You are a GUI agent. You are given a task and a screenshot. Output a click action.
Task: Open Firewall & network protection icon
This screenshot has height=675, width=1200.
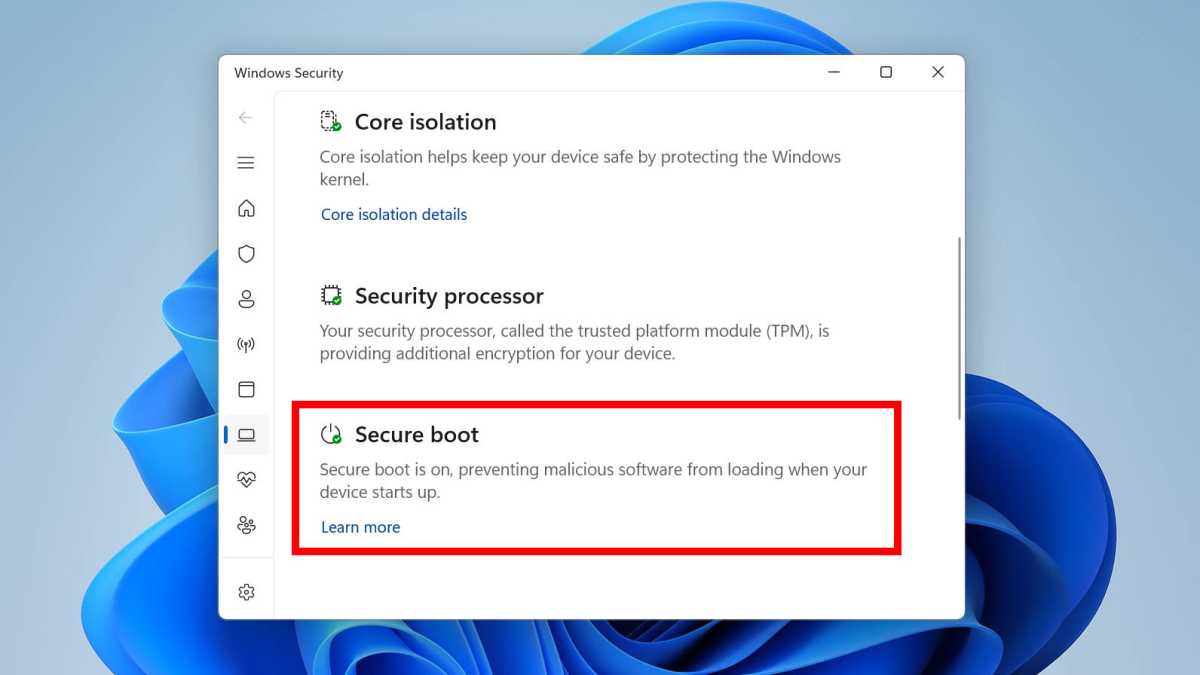(x=246, y=343)
